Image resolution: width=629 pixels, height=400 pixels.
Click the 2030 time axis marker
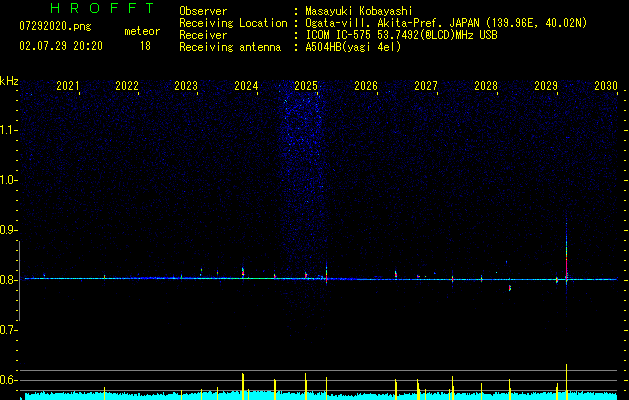pos(606,86)
